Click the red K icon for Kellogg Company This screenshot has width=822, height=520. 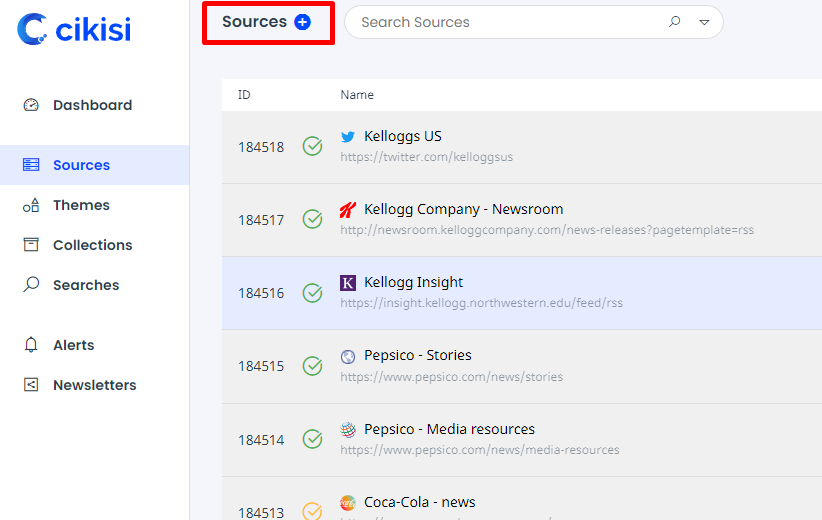tap(348, 210)
